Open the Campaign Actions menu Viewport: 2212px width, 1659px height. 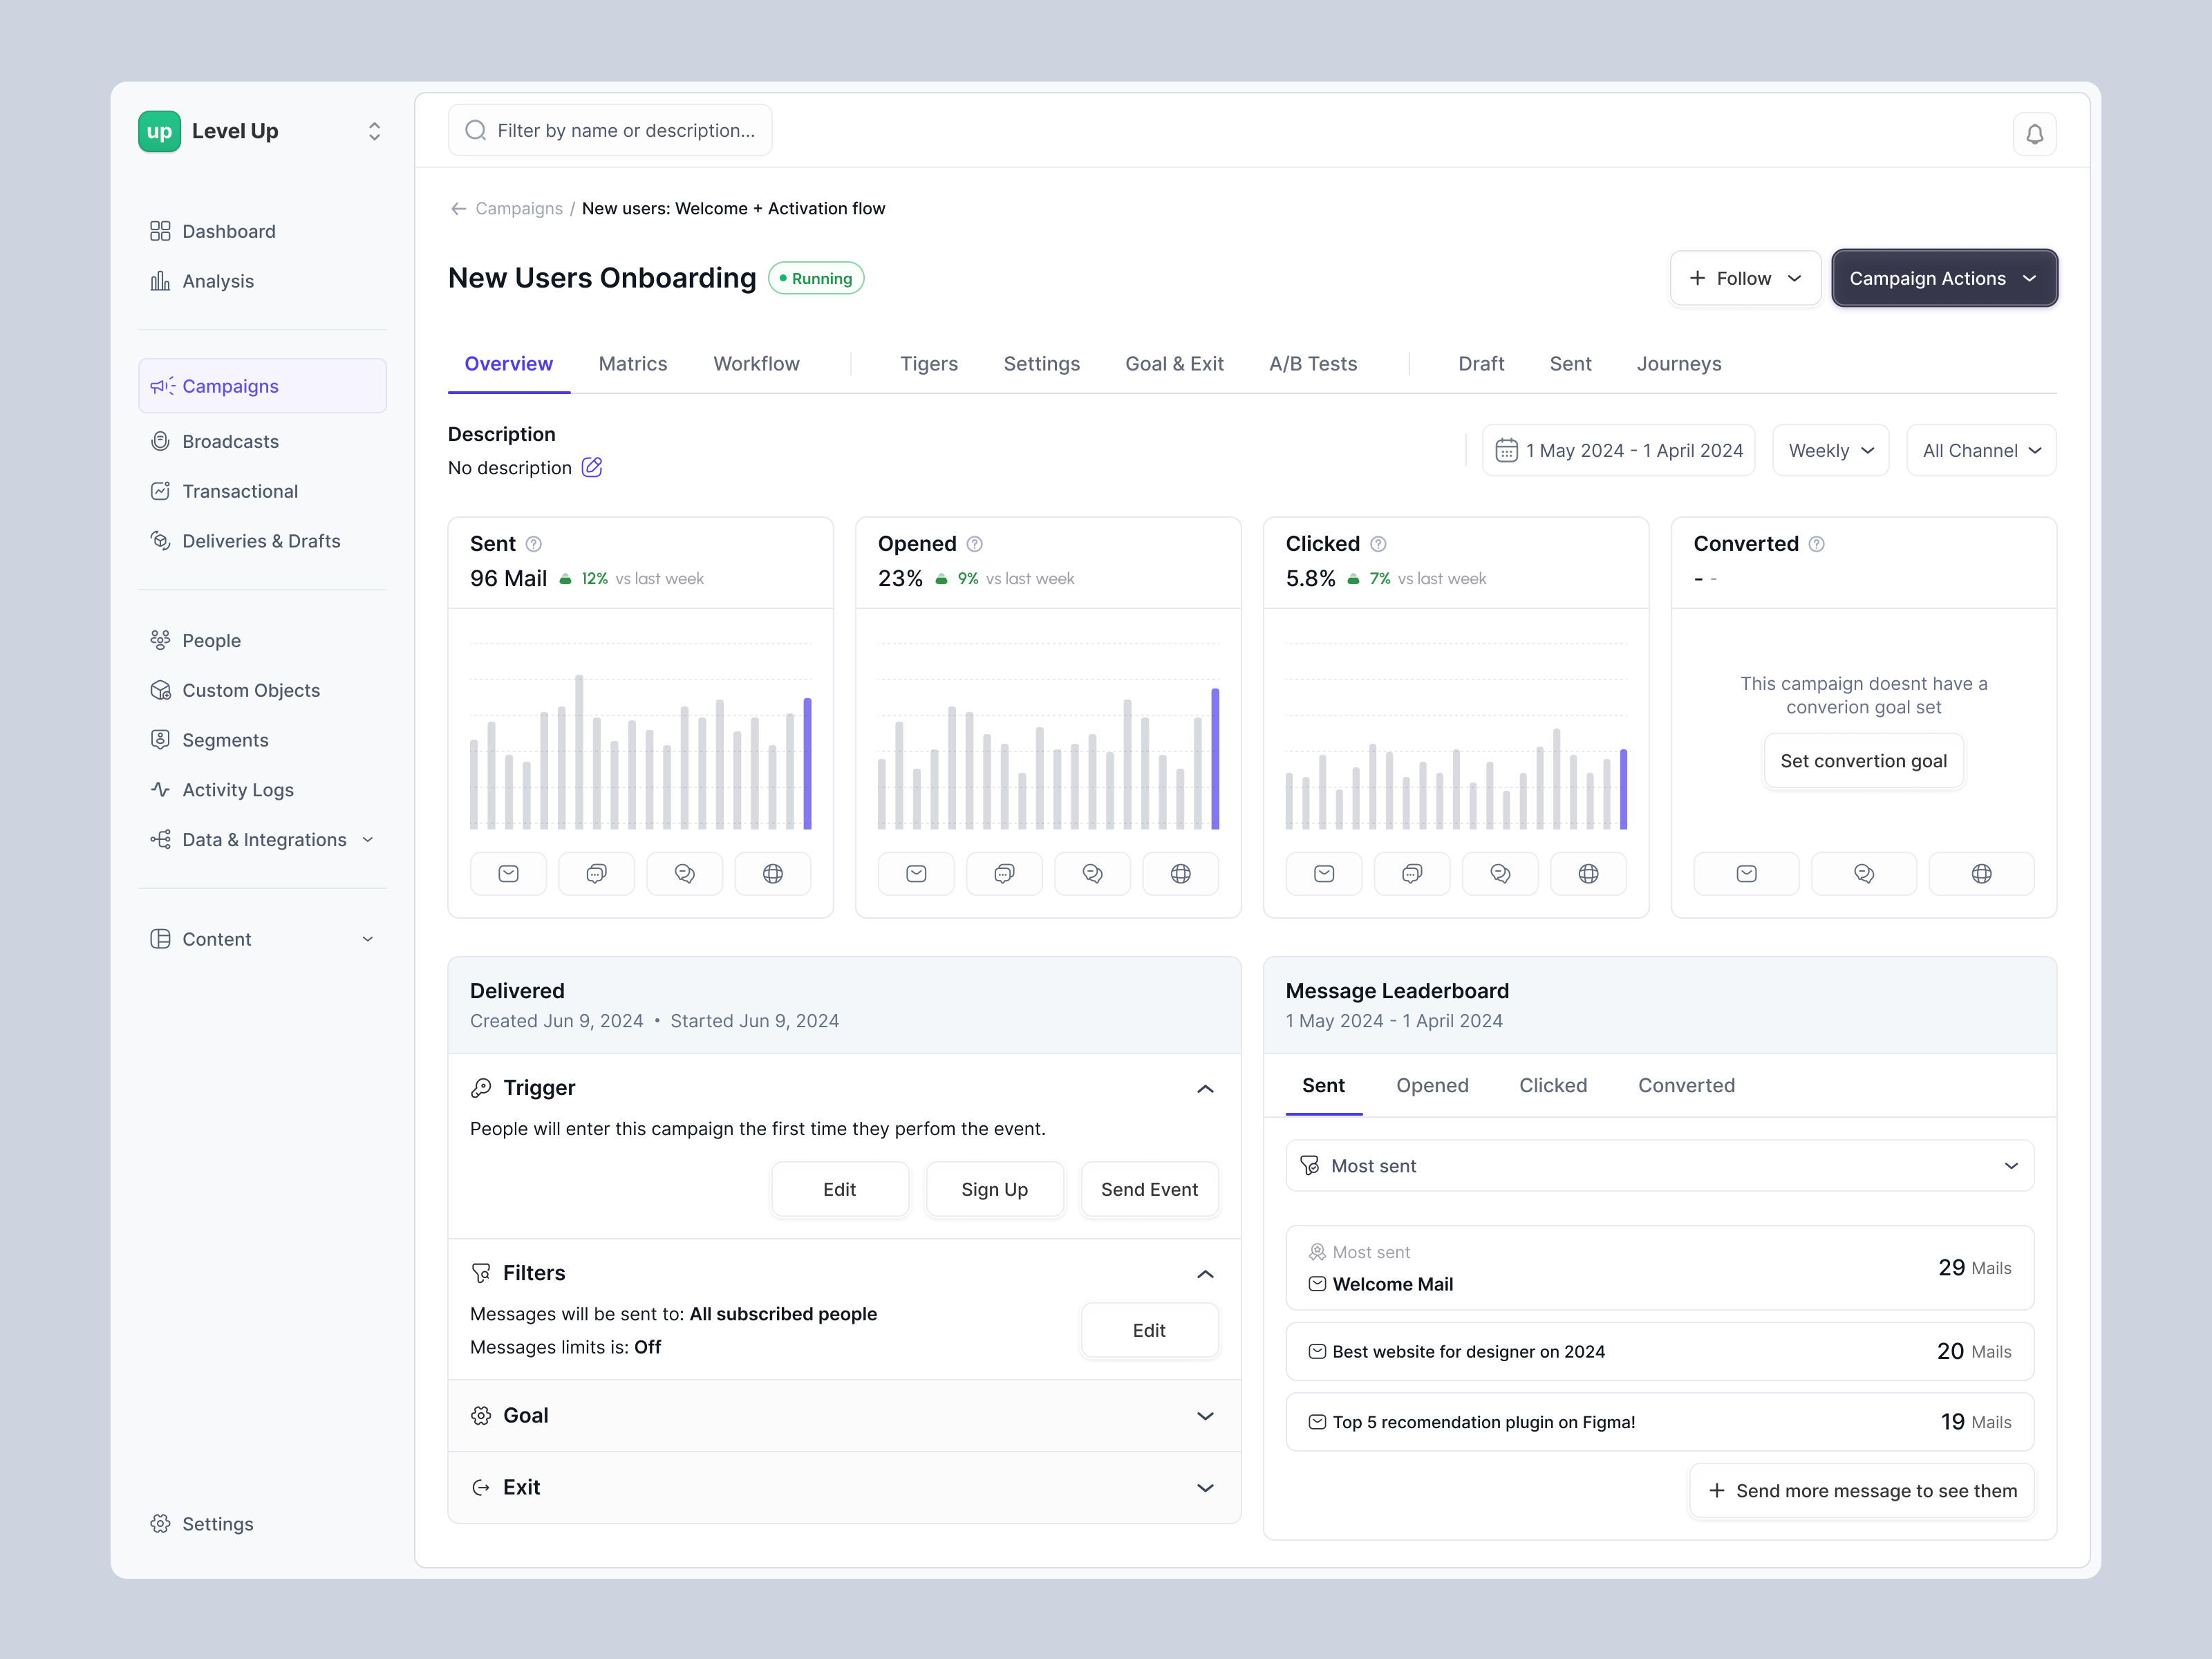point(1943,278)
